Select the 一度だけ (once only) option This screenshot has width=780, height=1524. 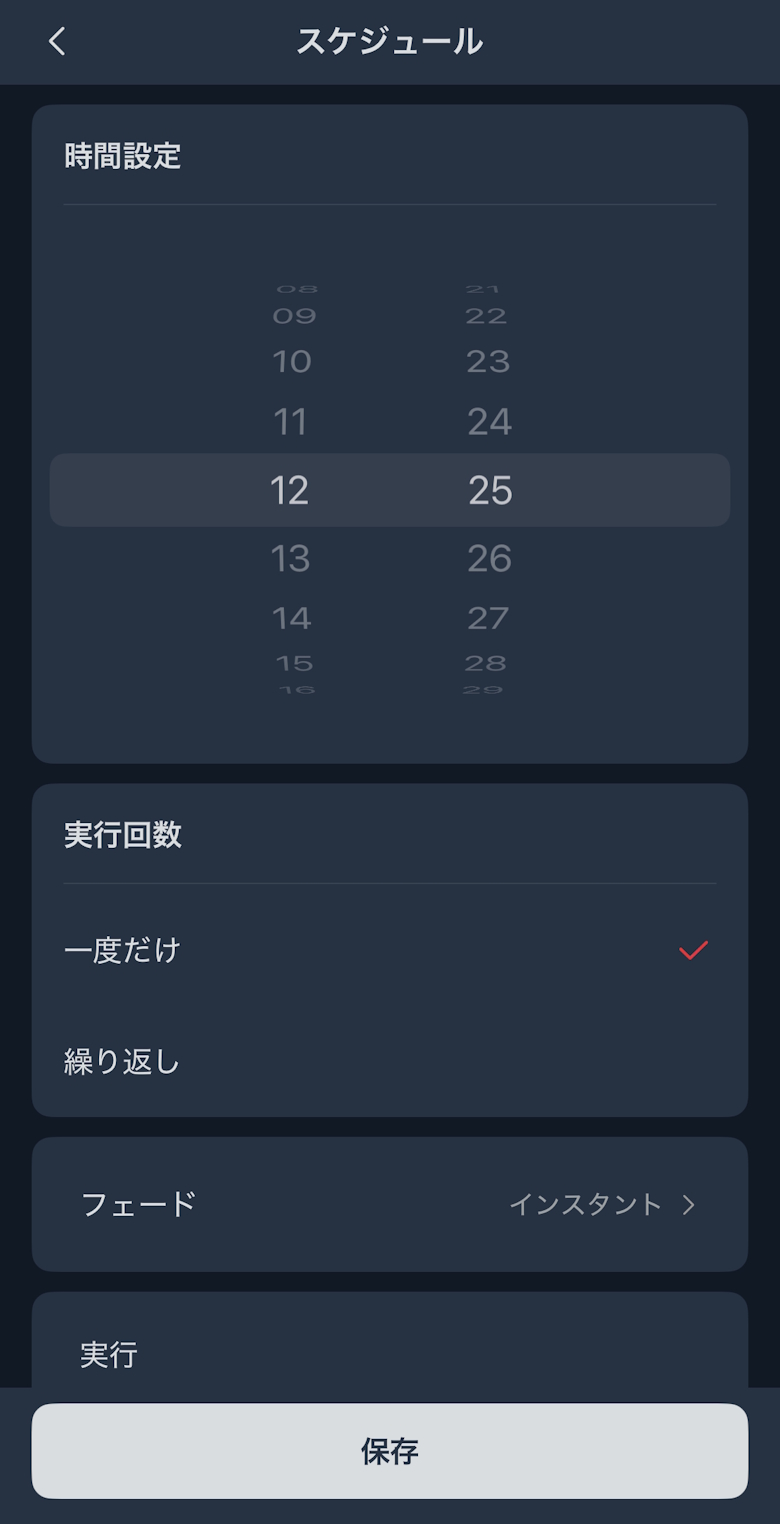(x=122, y=950)
